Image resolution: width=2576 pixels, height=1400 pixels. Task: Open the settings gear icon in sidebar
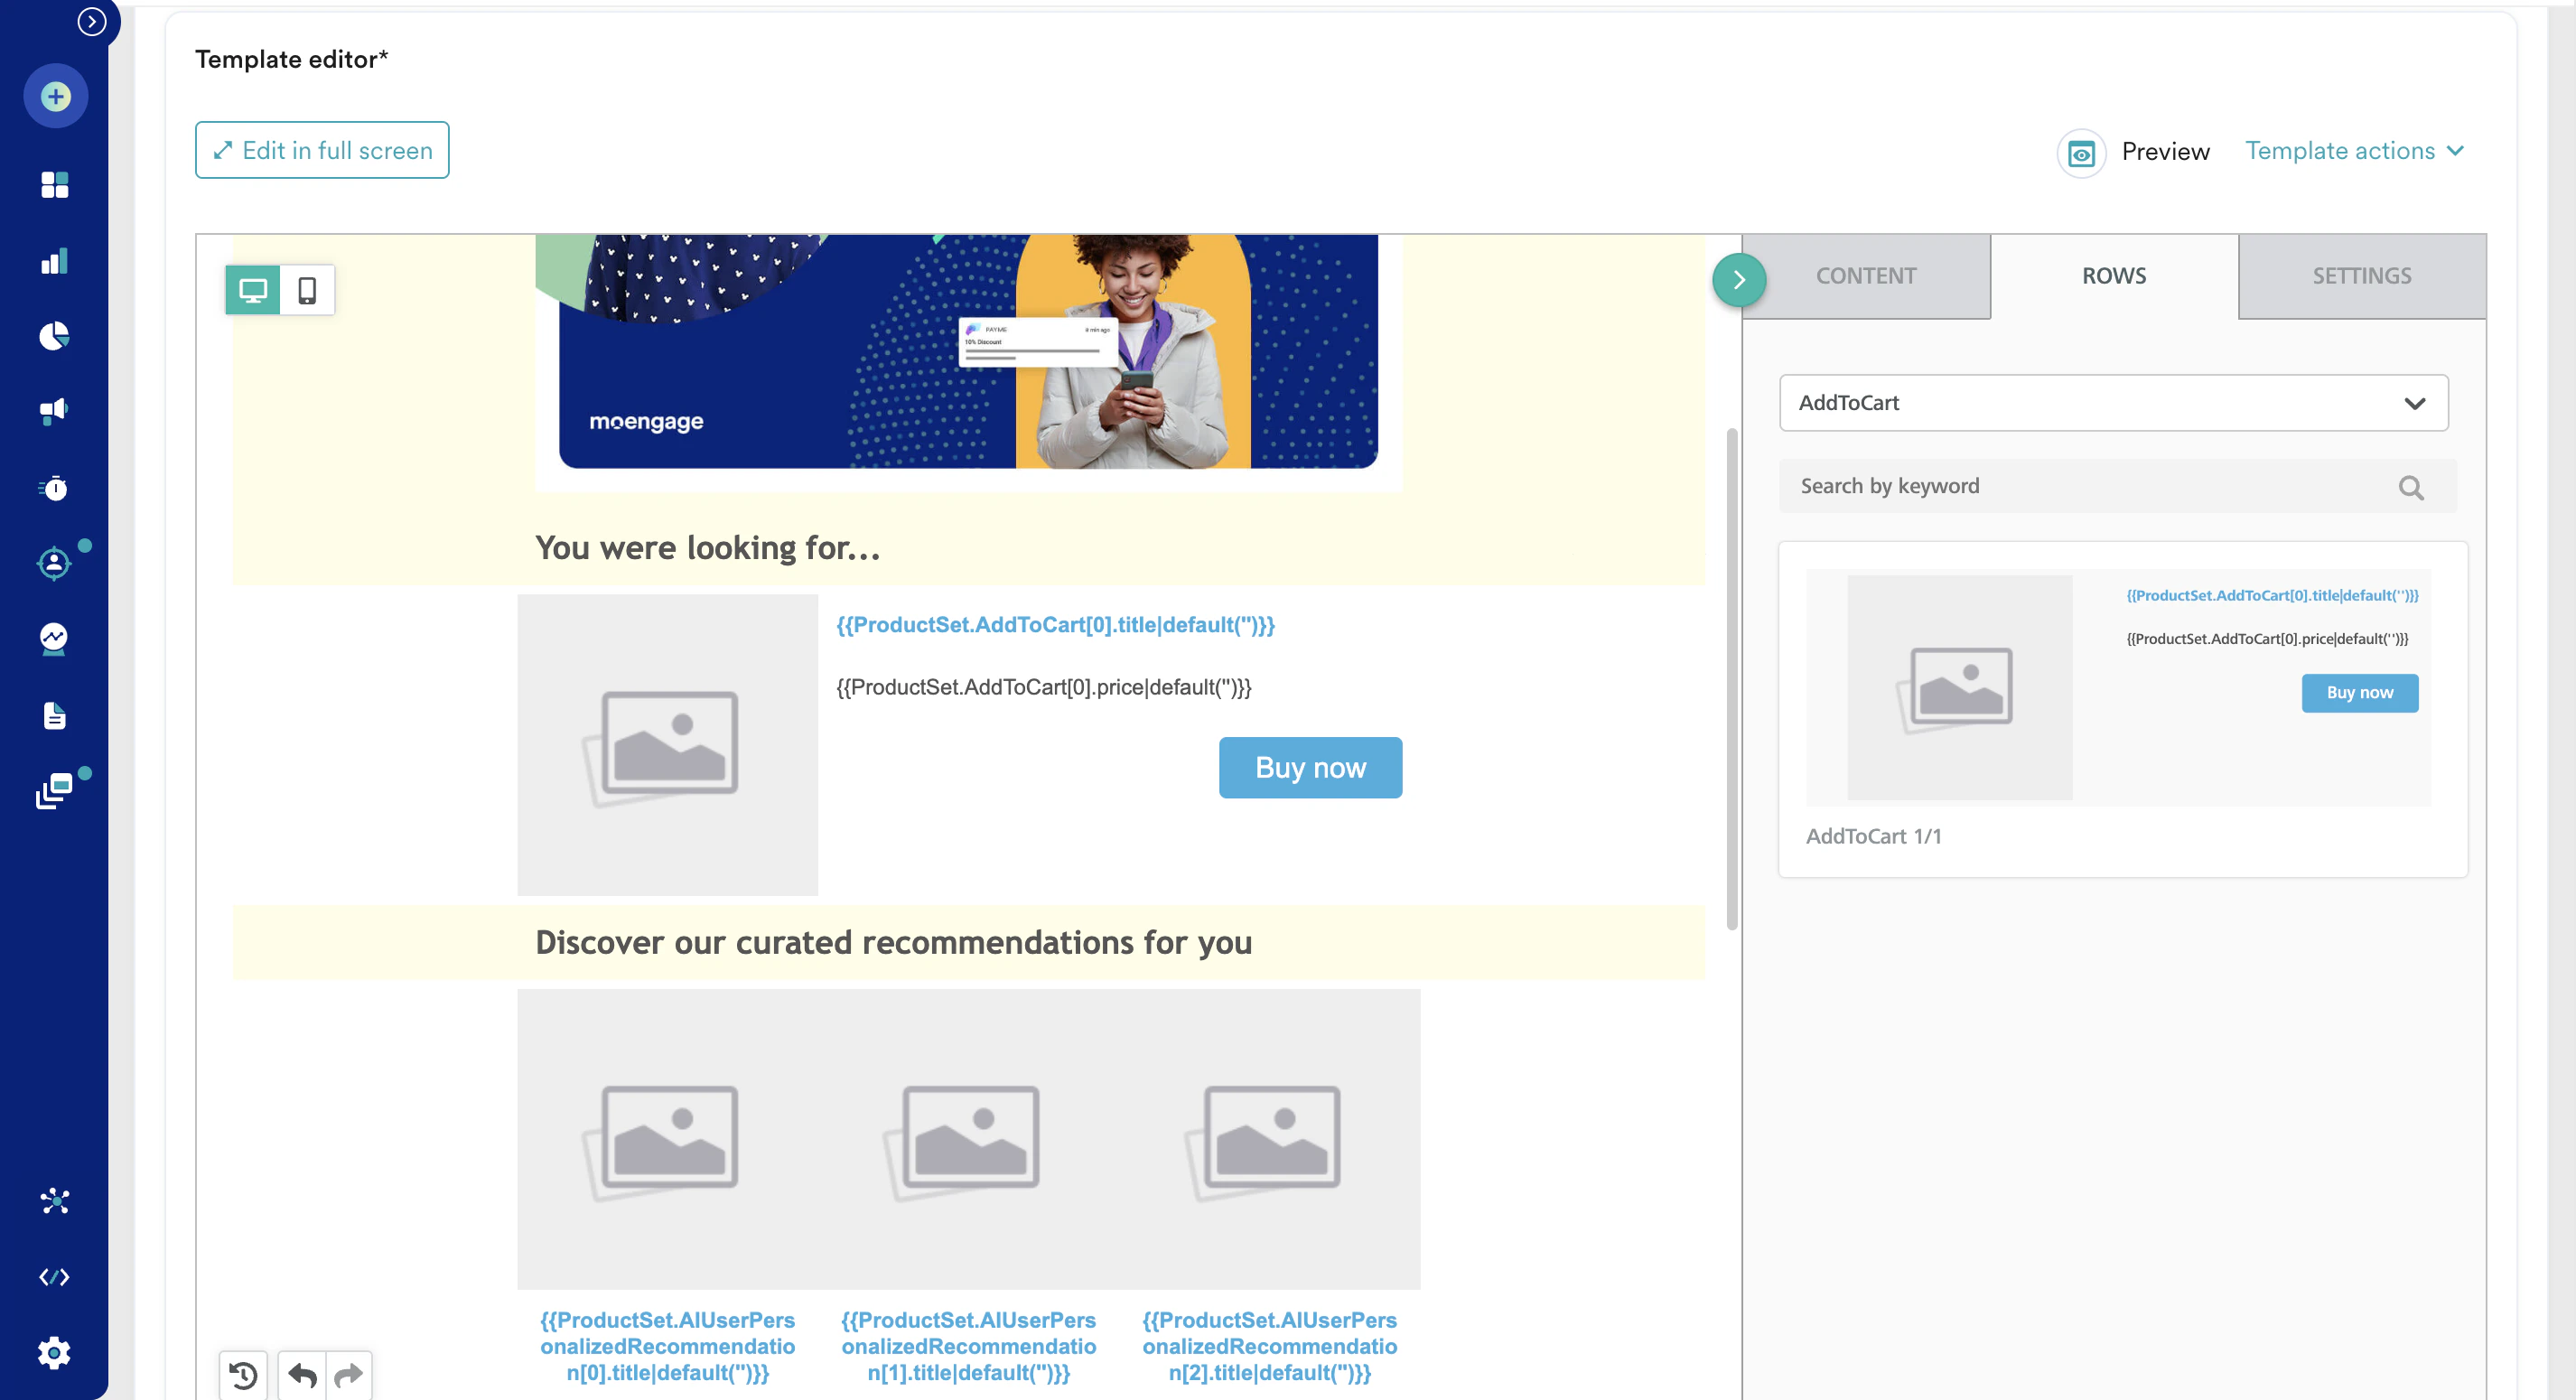pyautogui.click(x=54, y=1353)
